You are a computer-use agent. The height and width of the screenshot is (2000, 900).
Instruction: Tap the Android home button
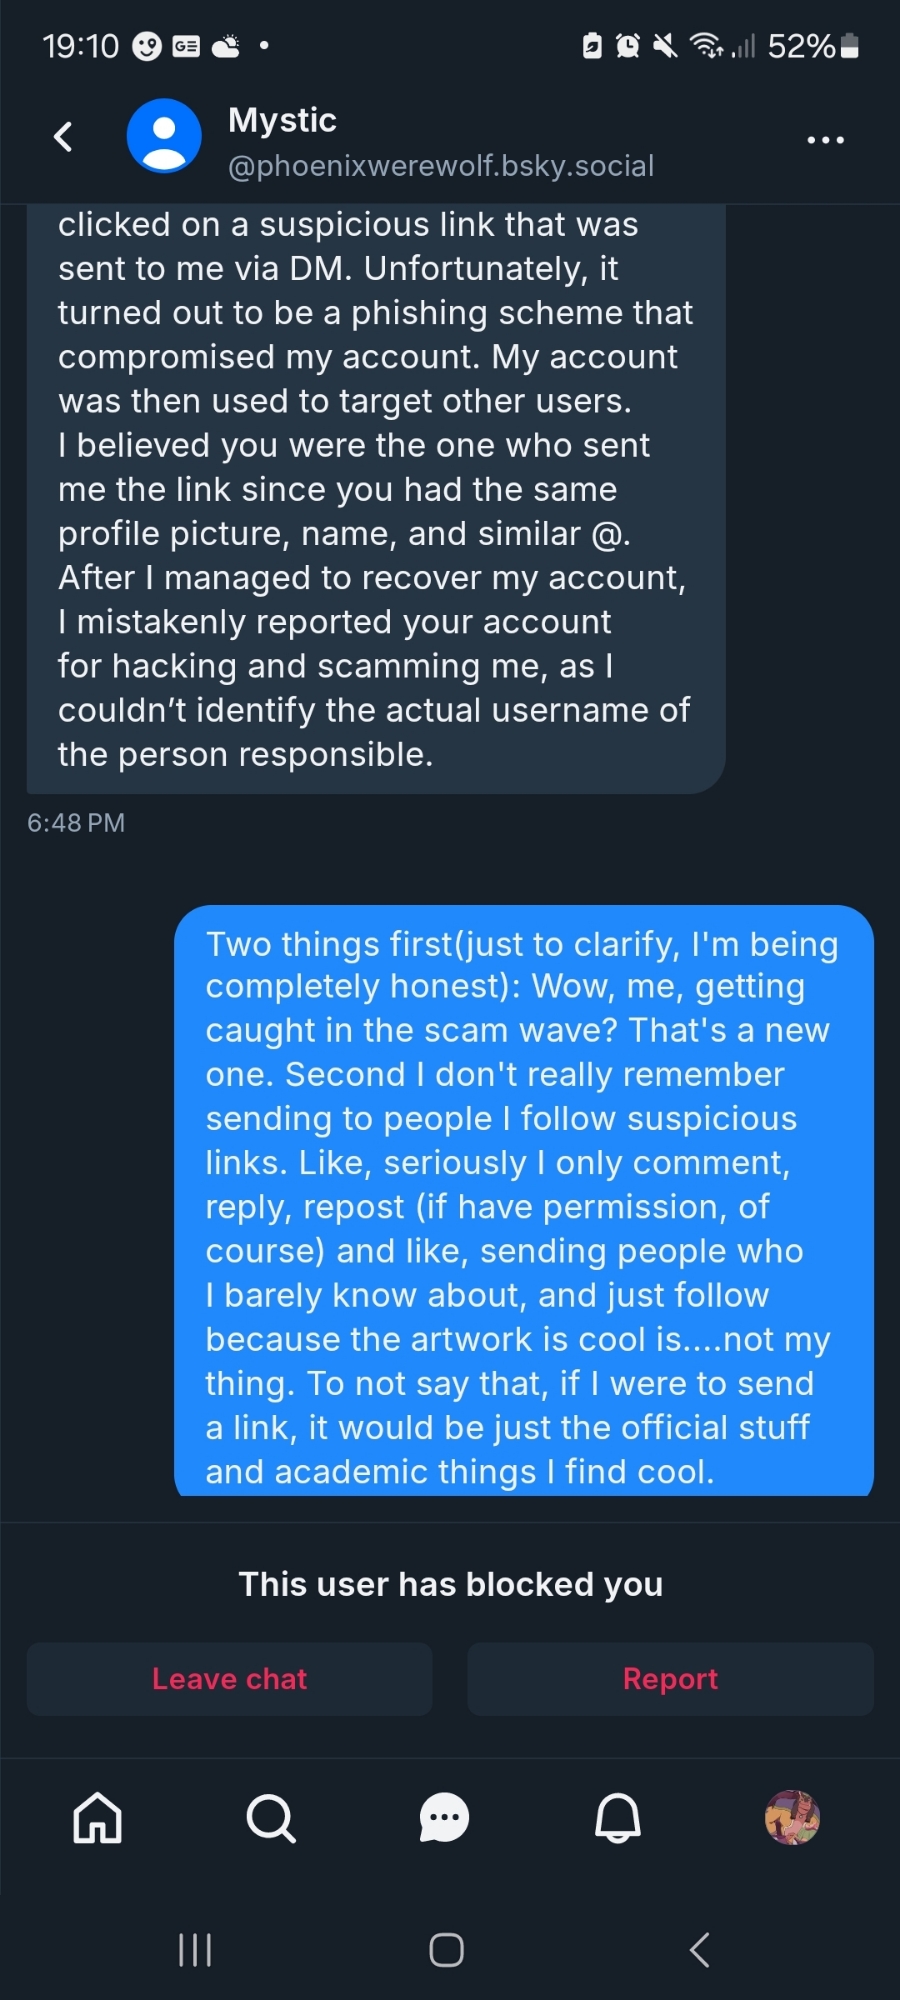click(446, 1949)
